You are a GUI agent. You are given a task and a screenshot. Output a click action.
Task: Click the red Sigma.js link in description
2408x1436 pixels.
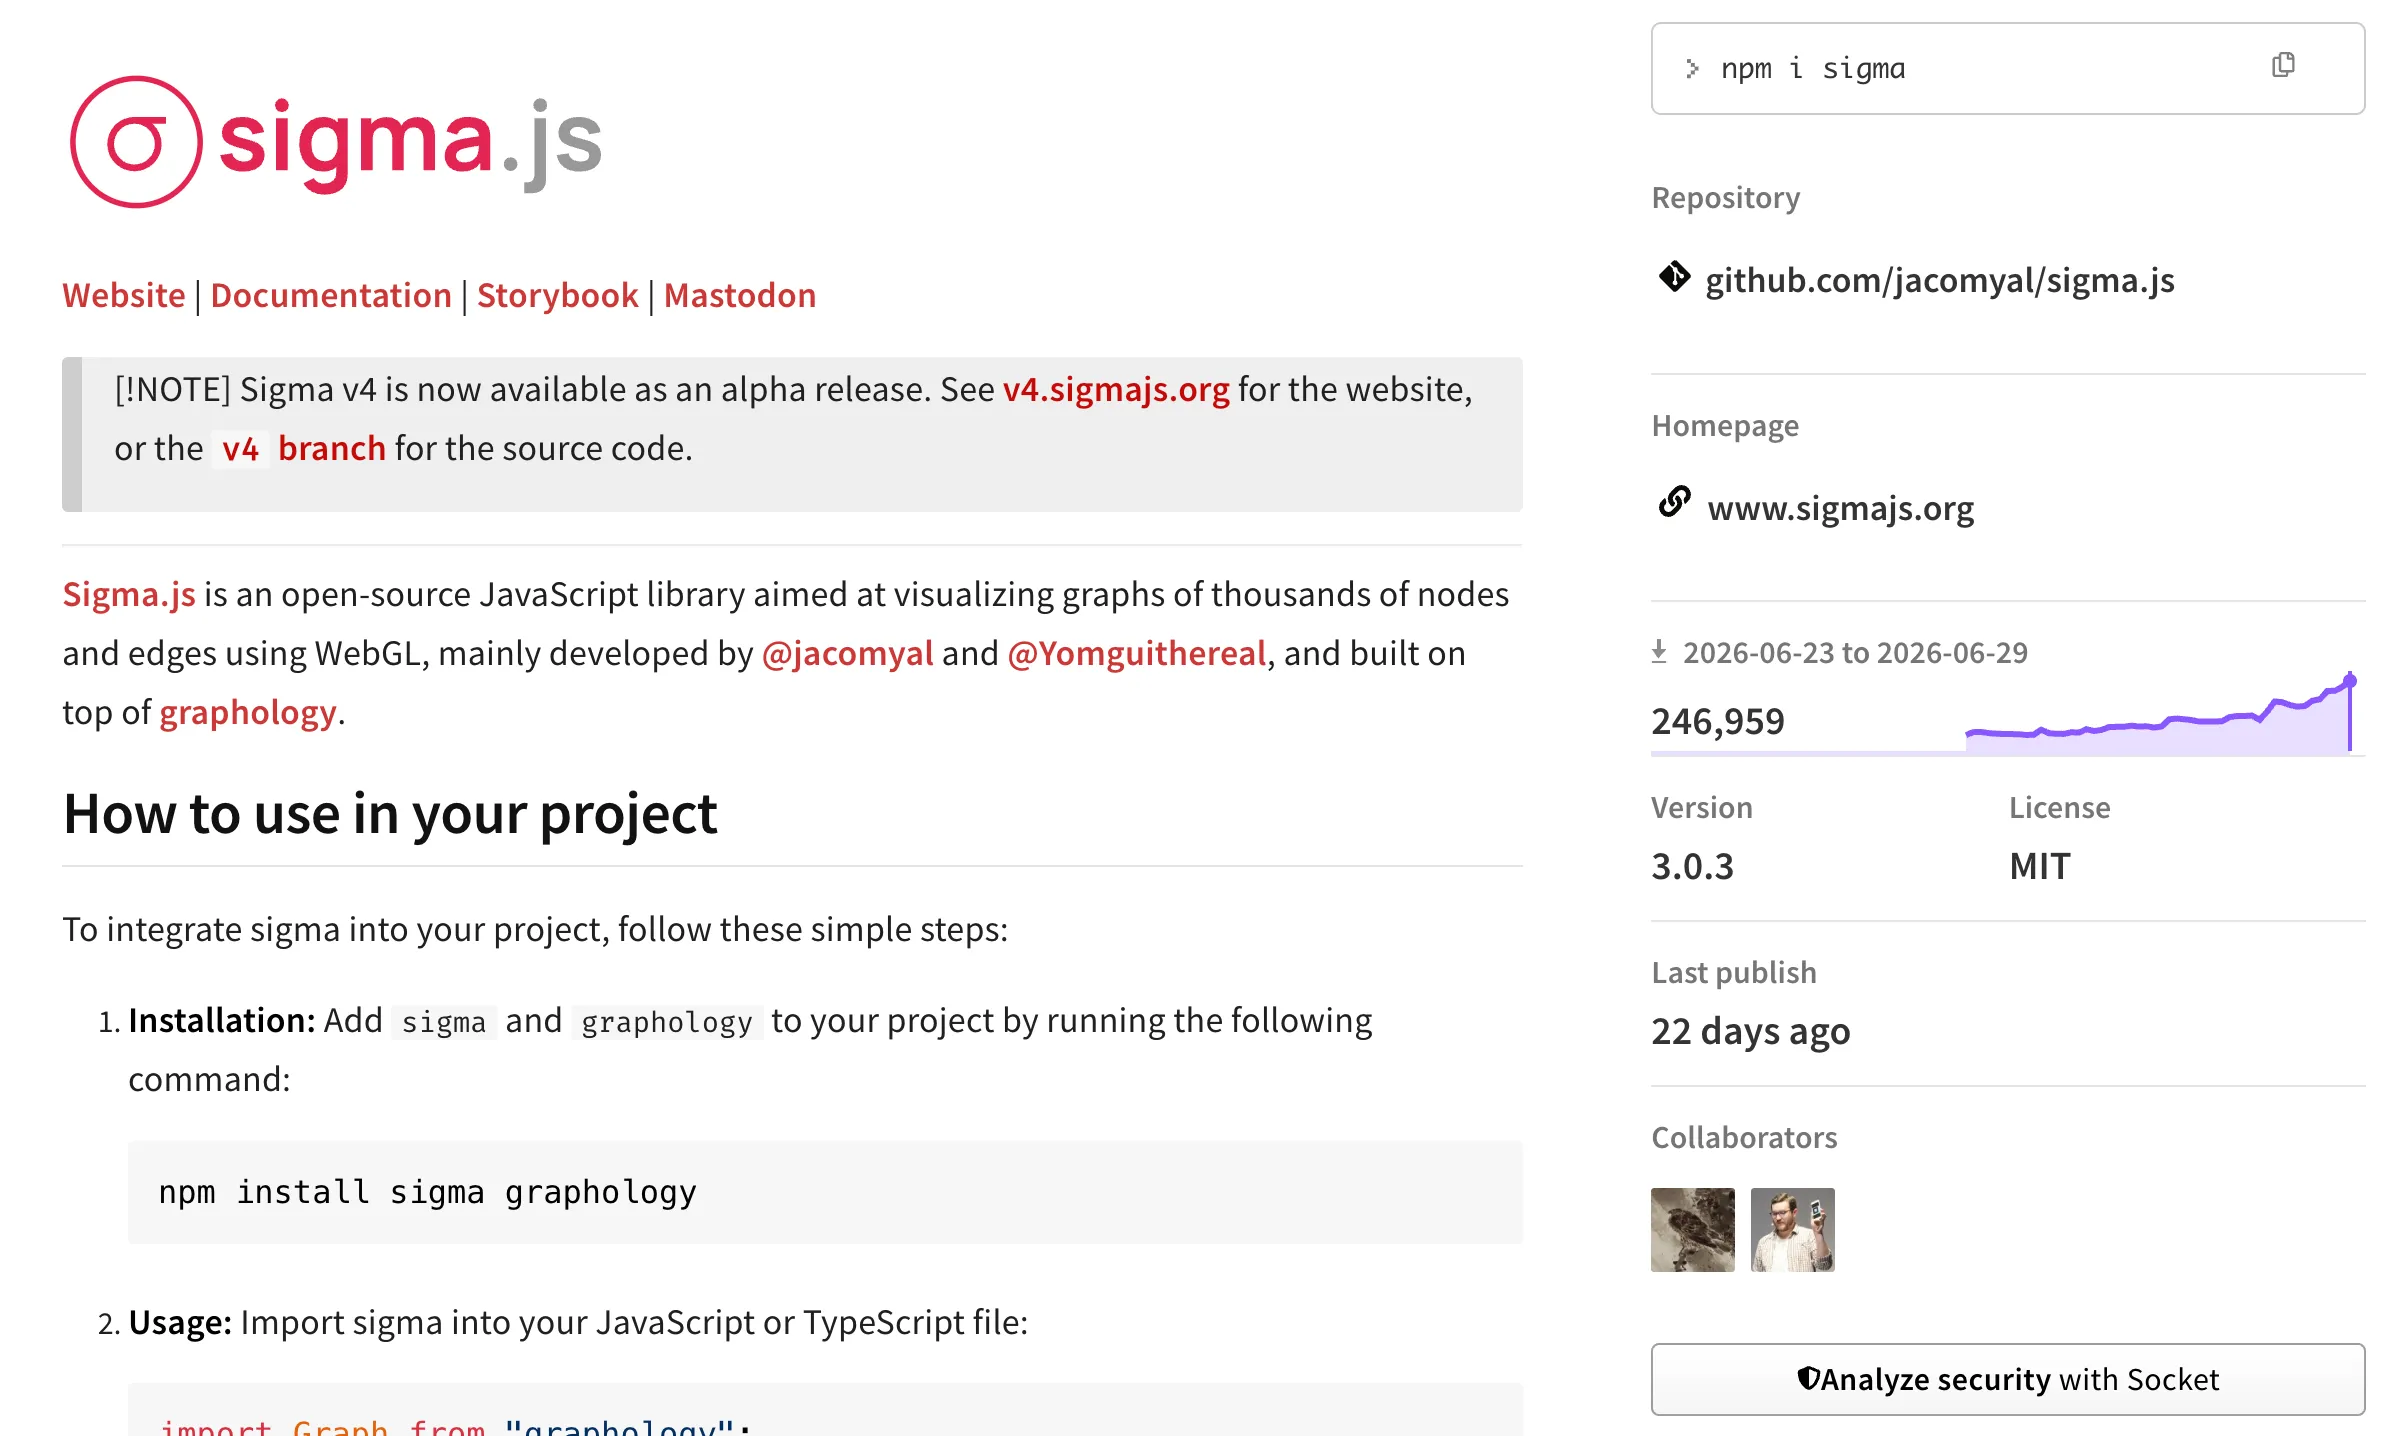pyautogui.click(x=129, y=595)
